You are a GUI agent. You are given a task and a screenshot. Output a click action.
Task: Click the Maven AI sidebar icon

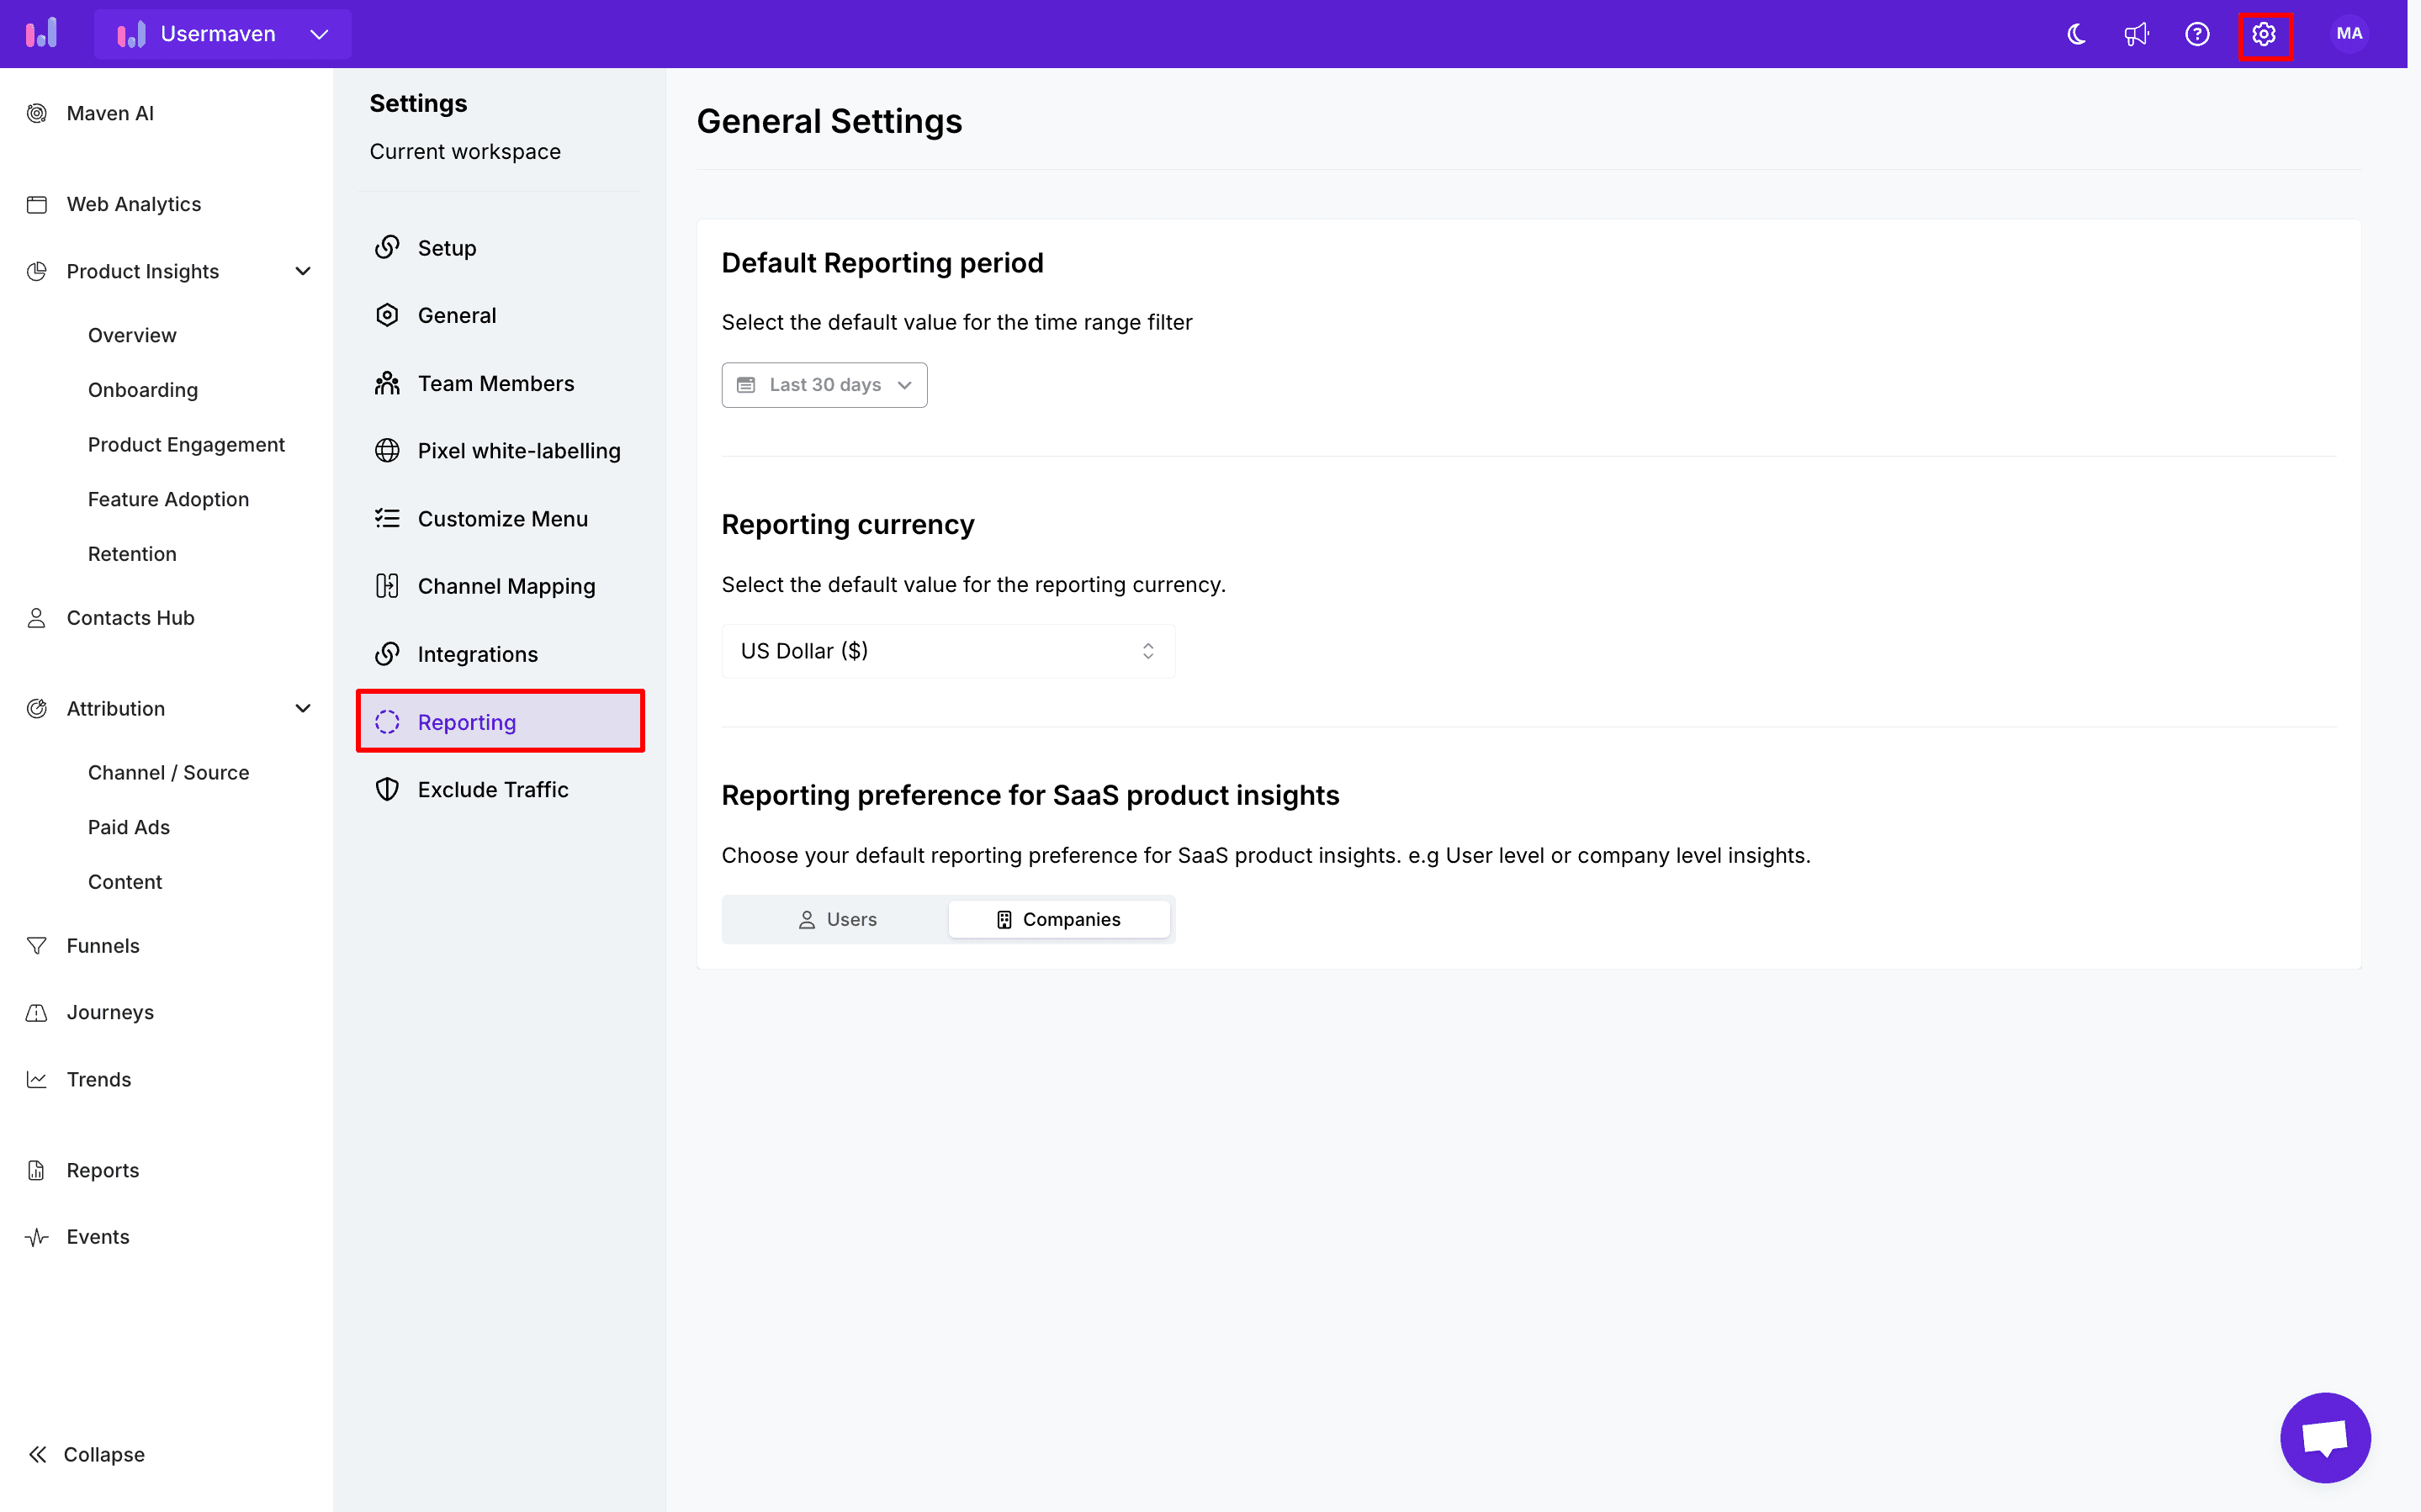[x=39, y=114]
